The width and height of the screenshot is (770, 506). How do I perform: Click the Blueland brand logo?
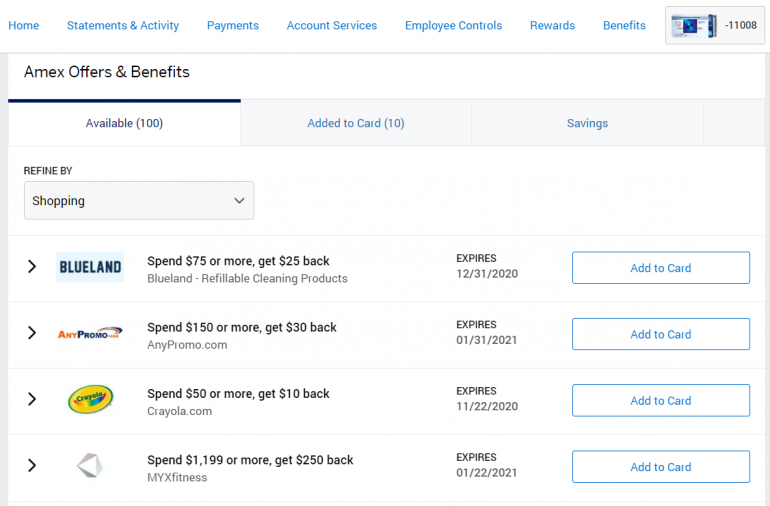pos(90,267)
